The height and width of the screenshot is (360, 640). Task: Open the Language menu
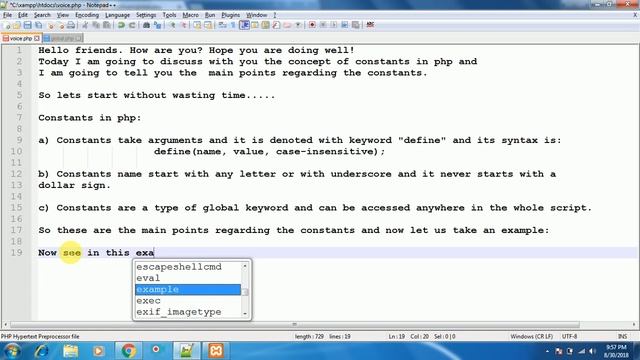117,15
